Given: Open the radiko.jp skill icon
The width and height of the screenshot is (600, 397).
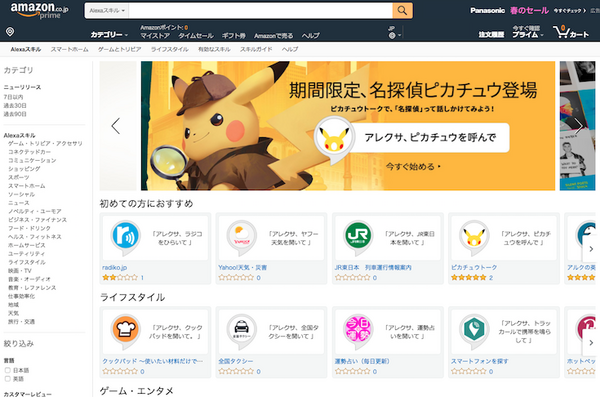Looking at the screenshot, I should [x=125, y=237].
